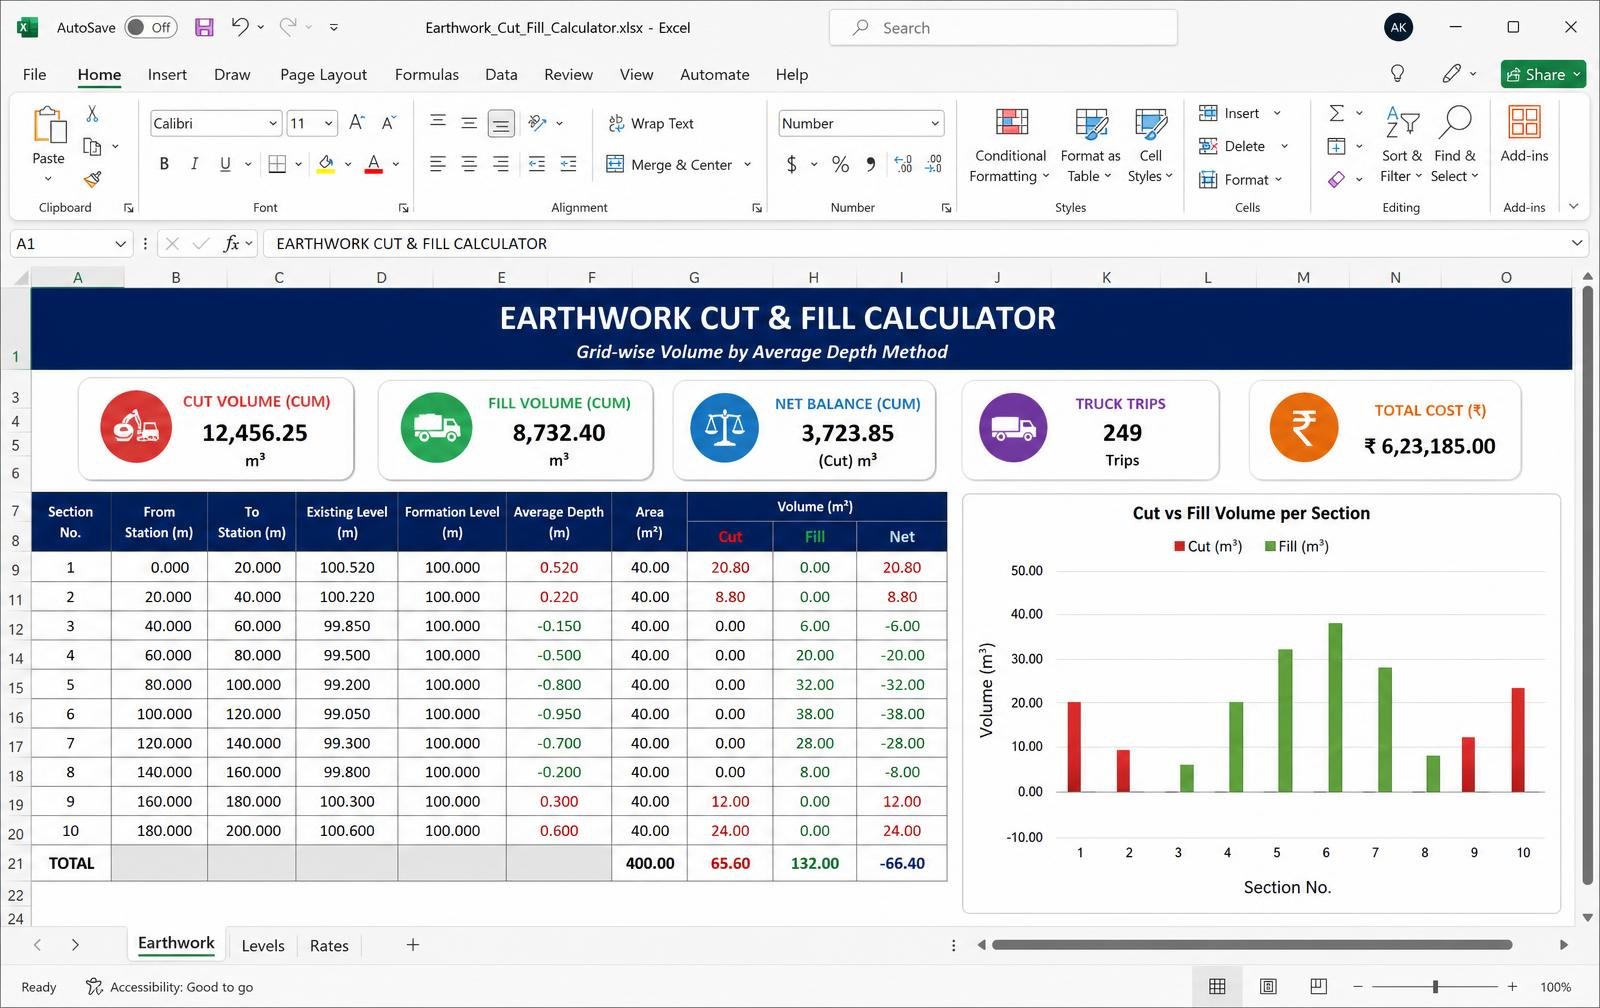1600x1008 pixels.
Task: Toggle Wrap Text
Action: coord(650,123)
